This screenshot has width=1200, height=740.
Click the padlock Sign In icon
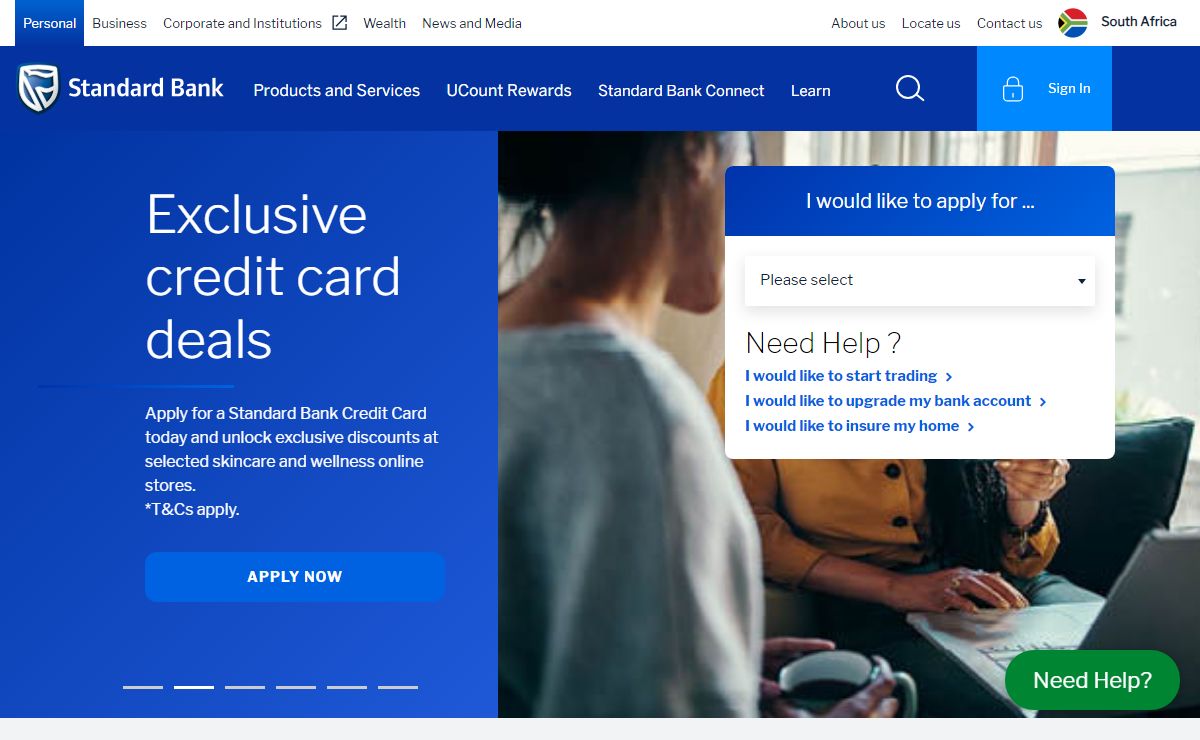[x=1013, y=89]
